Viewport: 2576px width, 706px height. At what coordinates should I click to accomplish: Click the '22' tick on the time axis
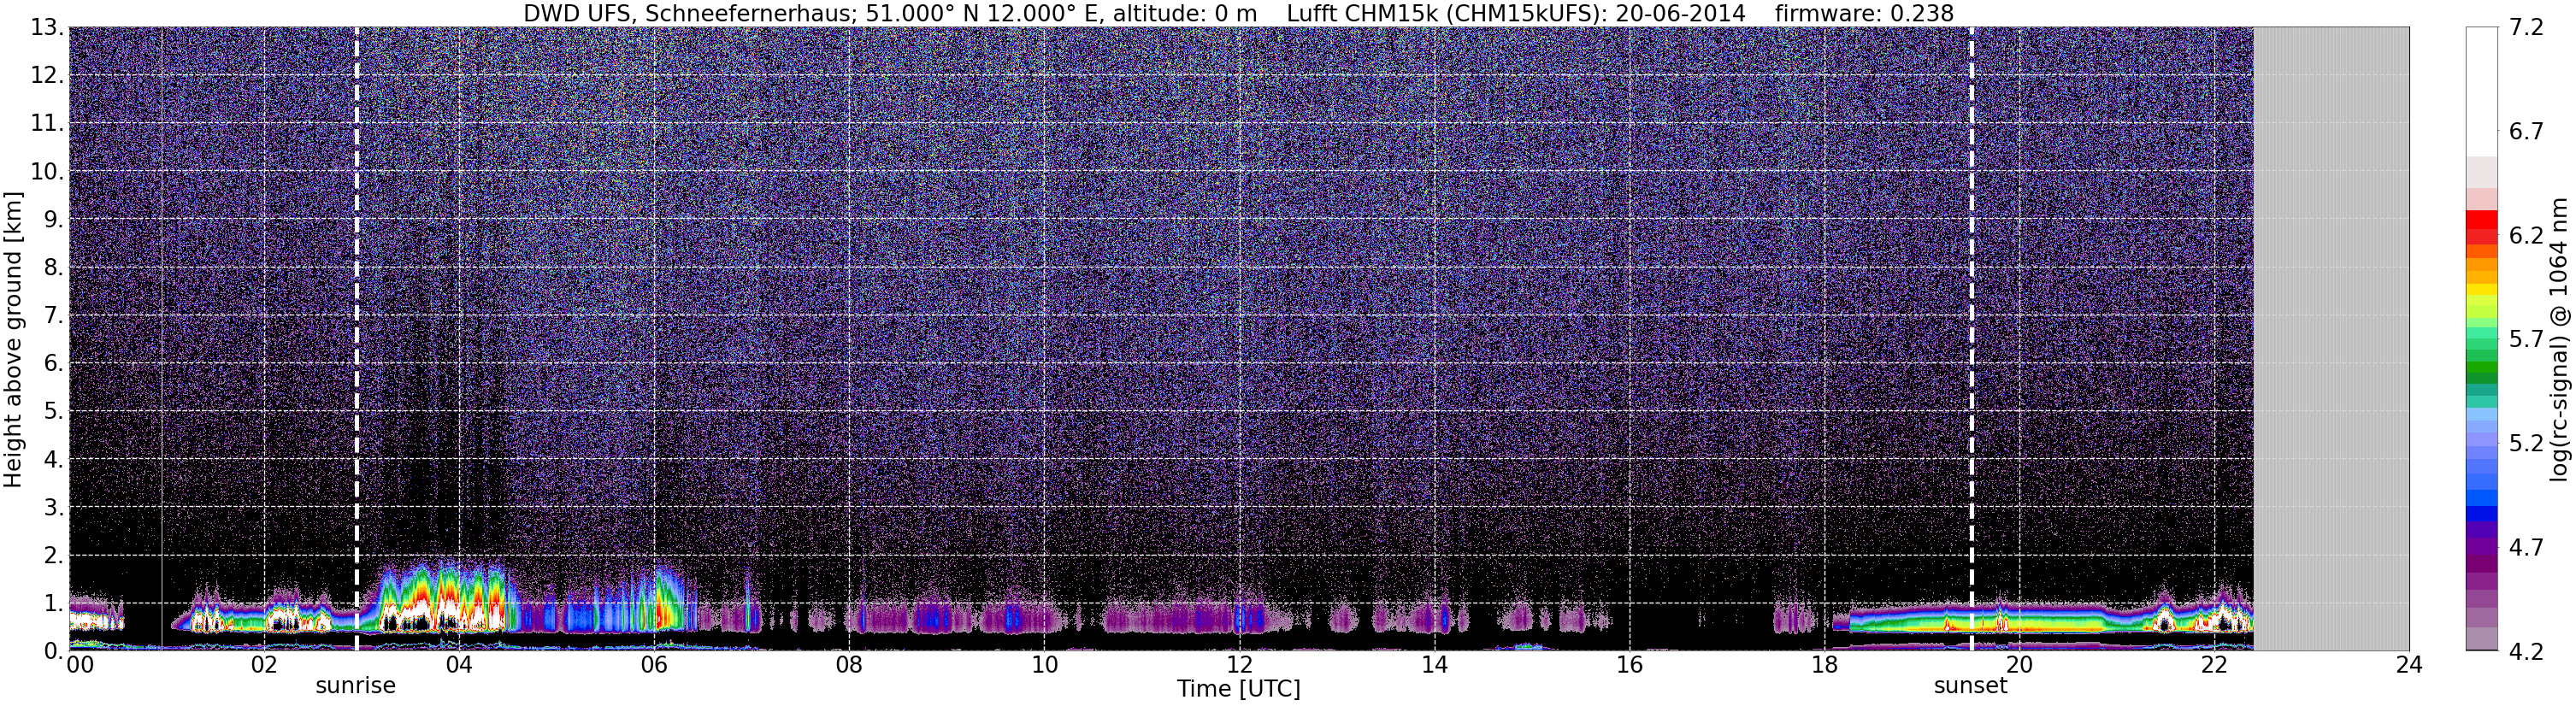click(2214, 666)
